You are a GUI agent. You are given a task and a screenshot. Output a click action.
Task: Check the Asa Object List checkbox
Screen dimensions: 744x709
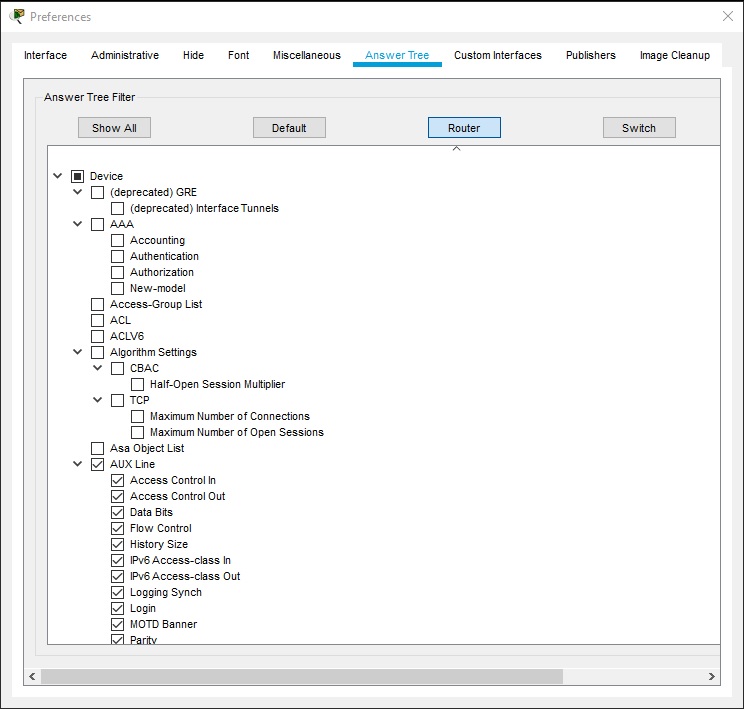tap(97, 448)
